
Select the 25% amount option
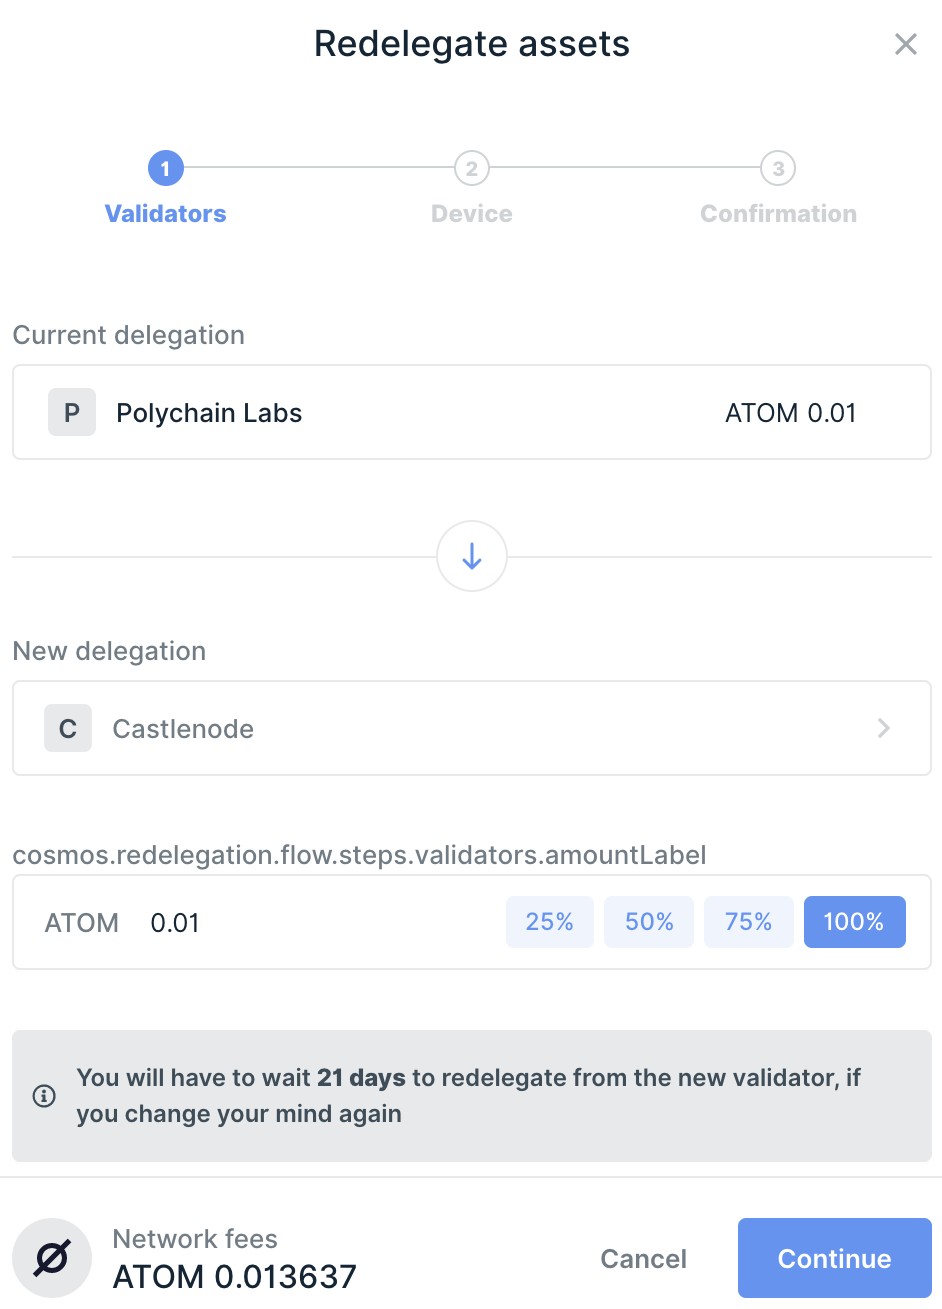pos(549,922)
